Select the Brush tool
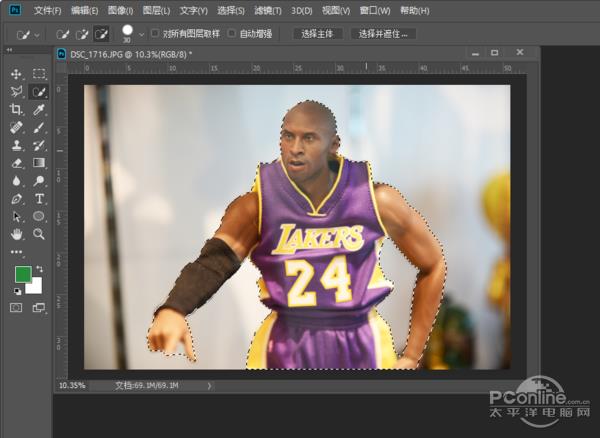 pyautogui.click(x=39, y=127)
